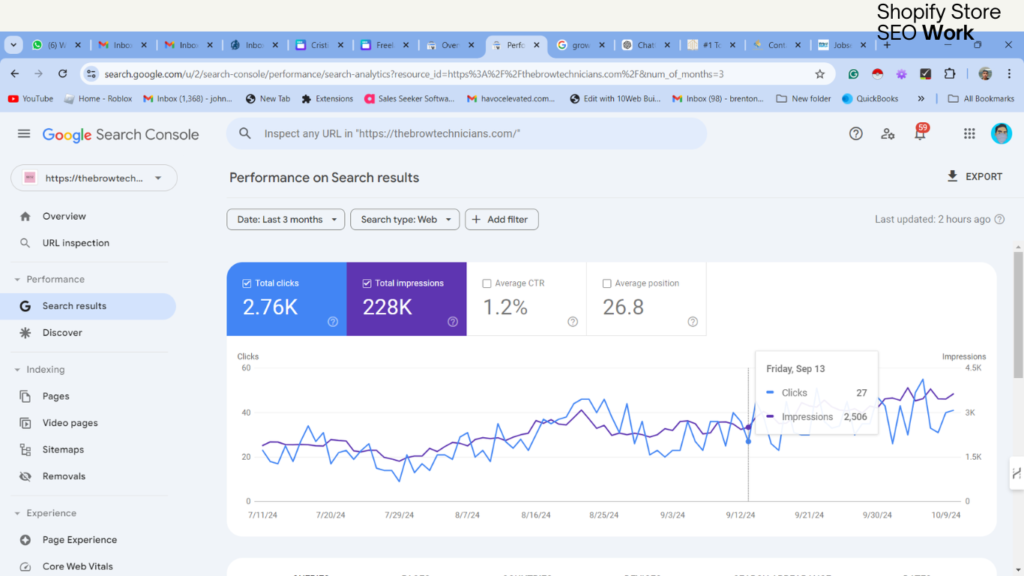
Task: Close the active Performance browser tab
Action: pos(537,45)
